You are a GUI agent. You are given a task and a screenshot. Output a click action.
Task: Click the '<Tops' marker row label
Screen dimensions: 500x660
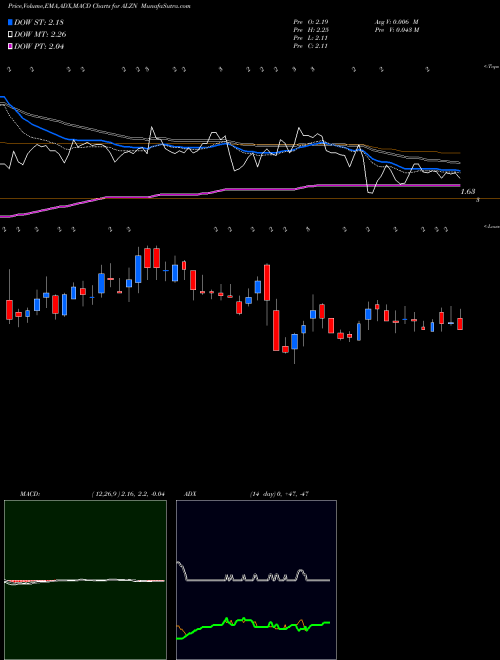point(491,67)
